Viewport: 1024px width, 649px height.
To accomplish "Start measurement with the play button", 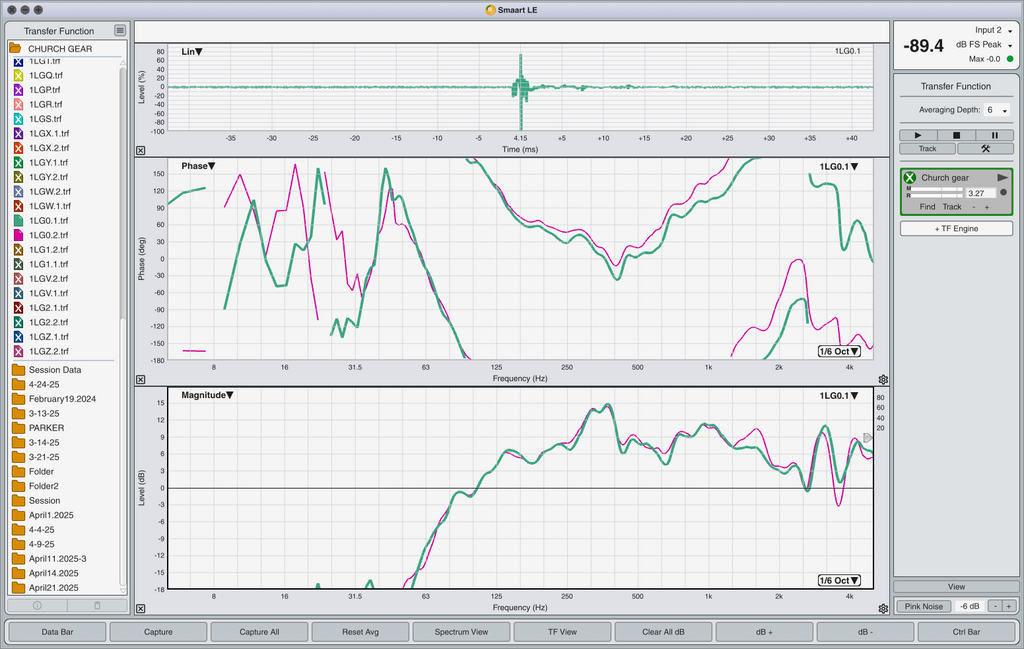I will [918, 135].
